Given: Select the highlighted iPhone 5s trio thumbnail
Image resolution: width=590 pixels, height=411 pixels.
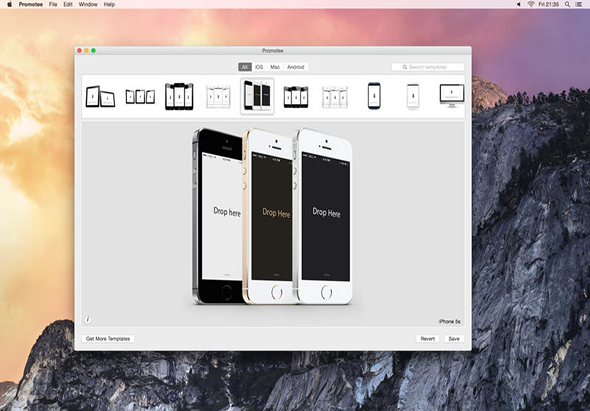Looking at the screenshot, I should 257,96.
